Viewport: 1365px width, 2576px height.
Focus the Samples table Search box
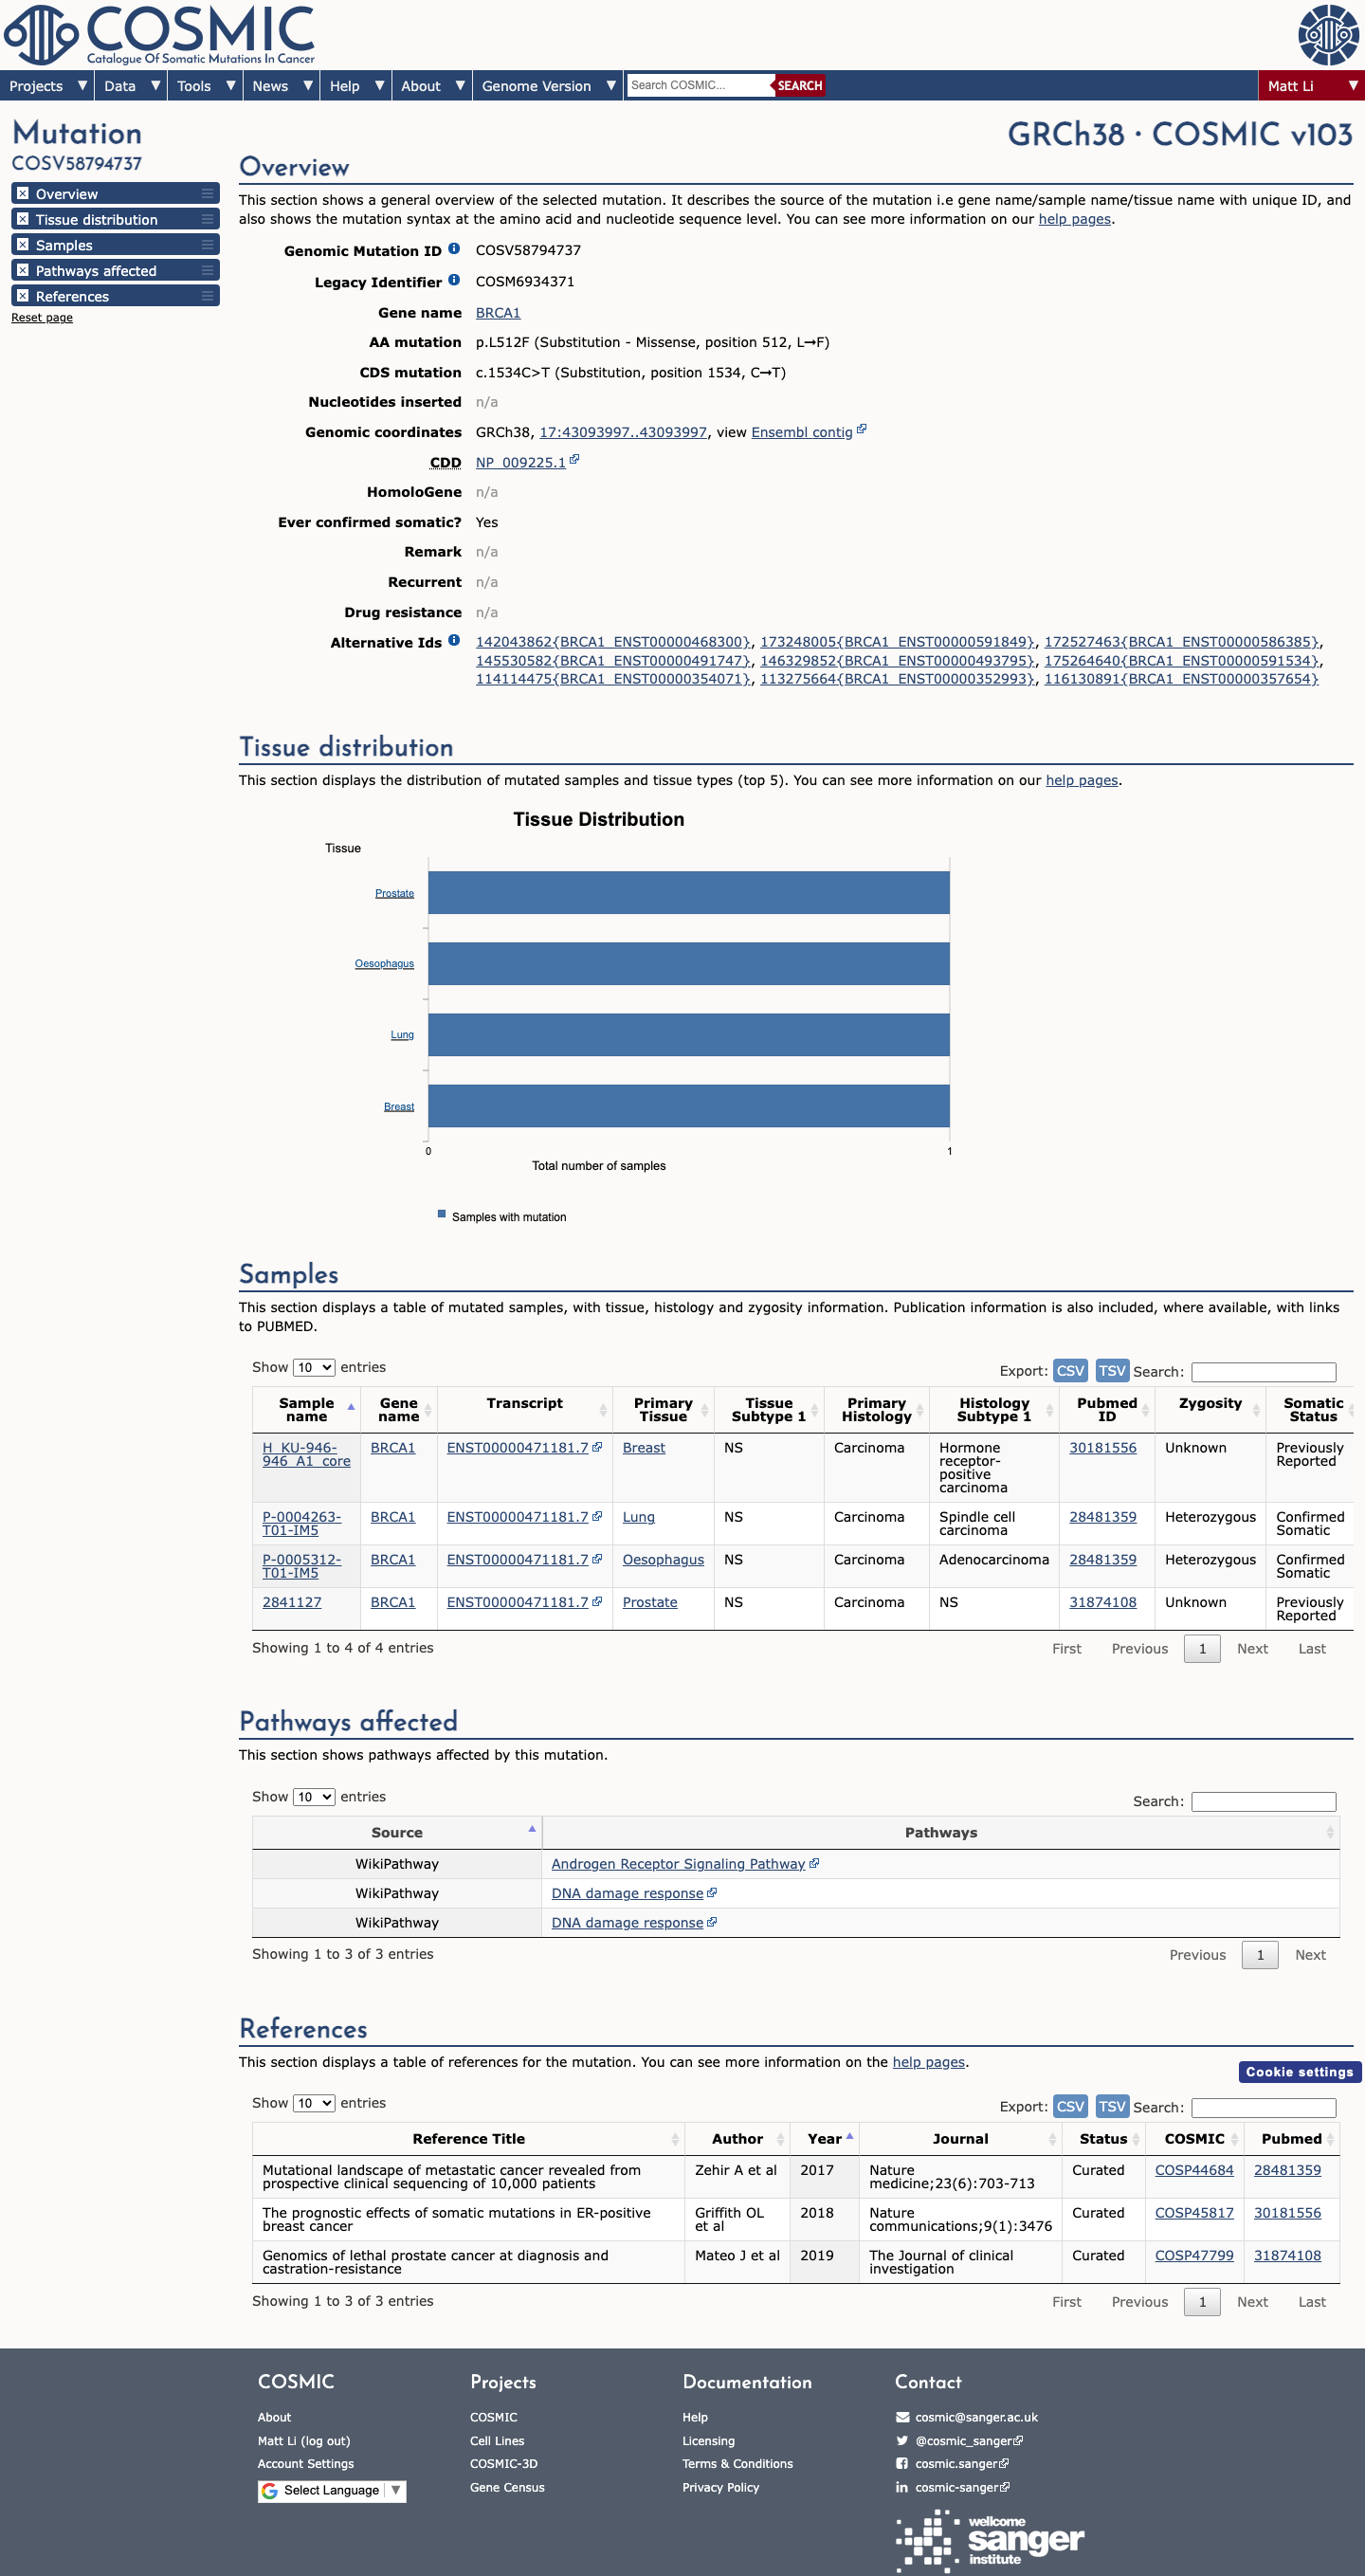pyautogui.click(x=1264, y=1372)
